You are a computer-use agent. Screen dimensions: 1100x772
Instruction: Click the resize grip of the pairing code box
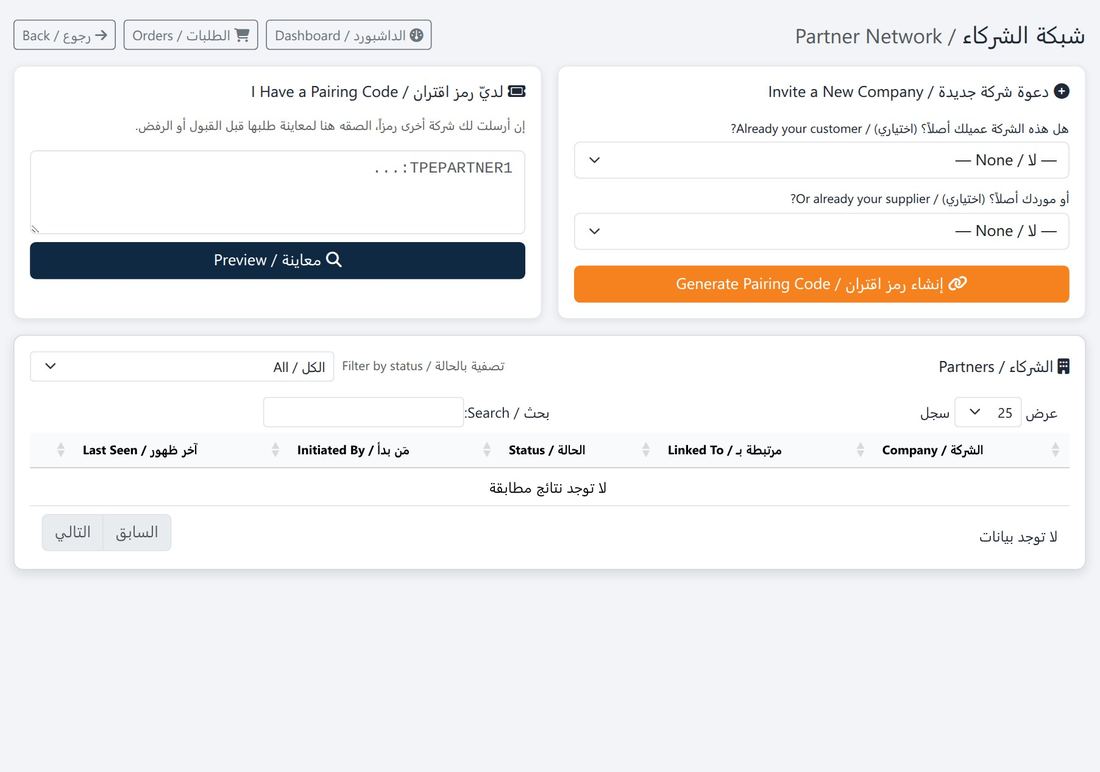click(x=35, y=229)
